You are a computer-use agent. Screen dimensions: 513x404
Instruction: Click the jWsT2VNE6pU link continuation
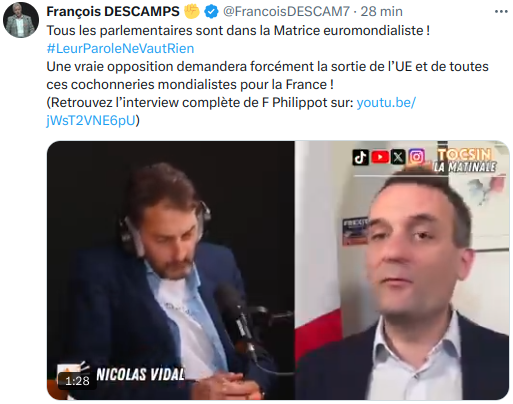pos(91,121)
